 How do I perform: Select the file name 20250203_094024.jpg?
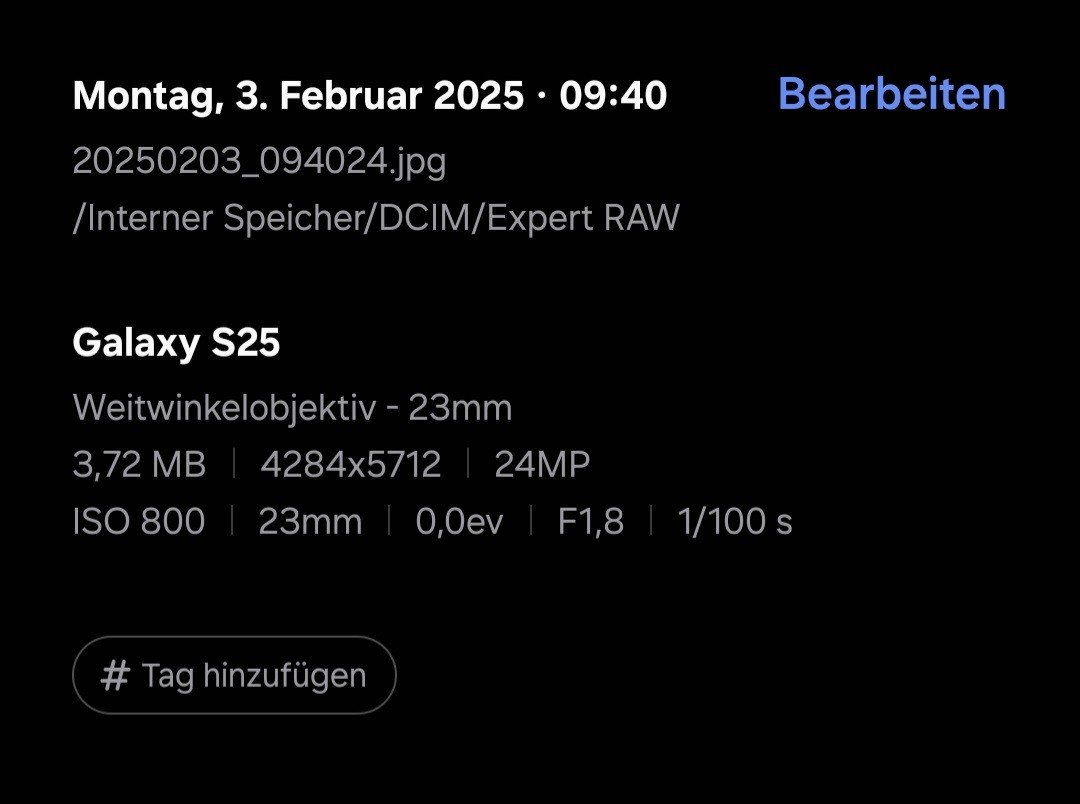[259, 161]
